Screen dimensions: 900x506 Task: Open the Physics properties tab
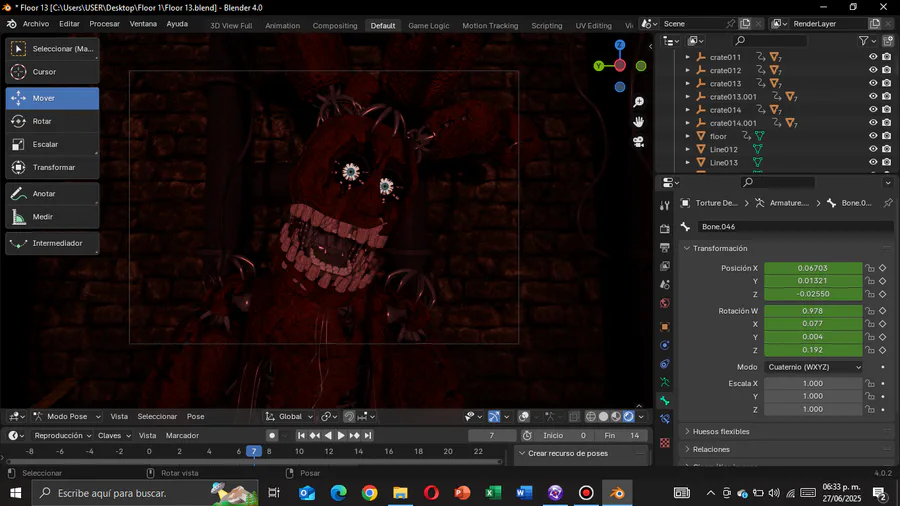click(x=665, y=345)
